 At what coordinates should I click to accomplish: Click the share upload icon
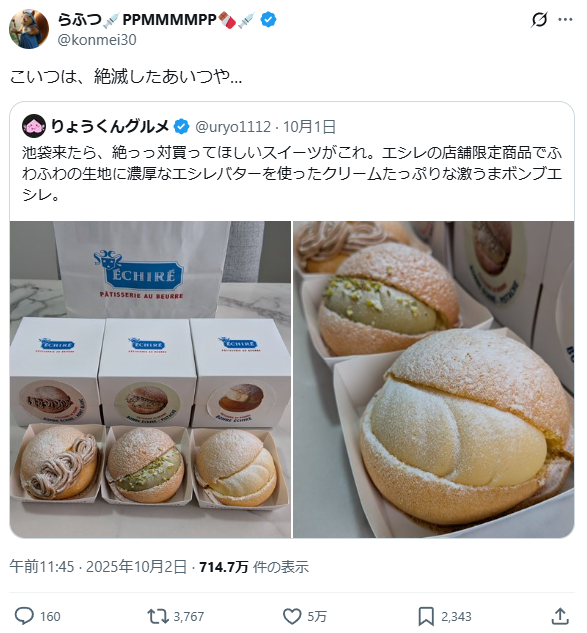pyautogui.click(x=560, y=616)
